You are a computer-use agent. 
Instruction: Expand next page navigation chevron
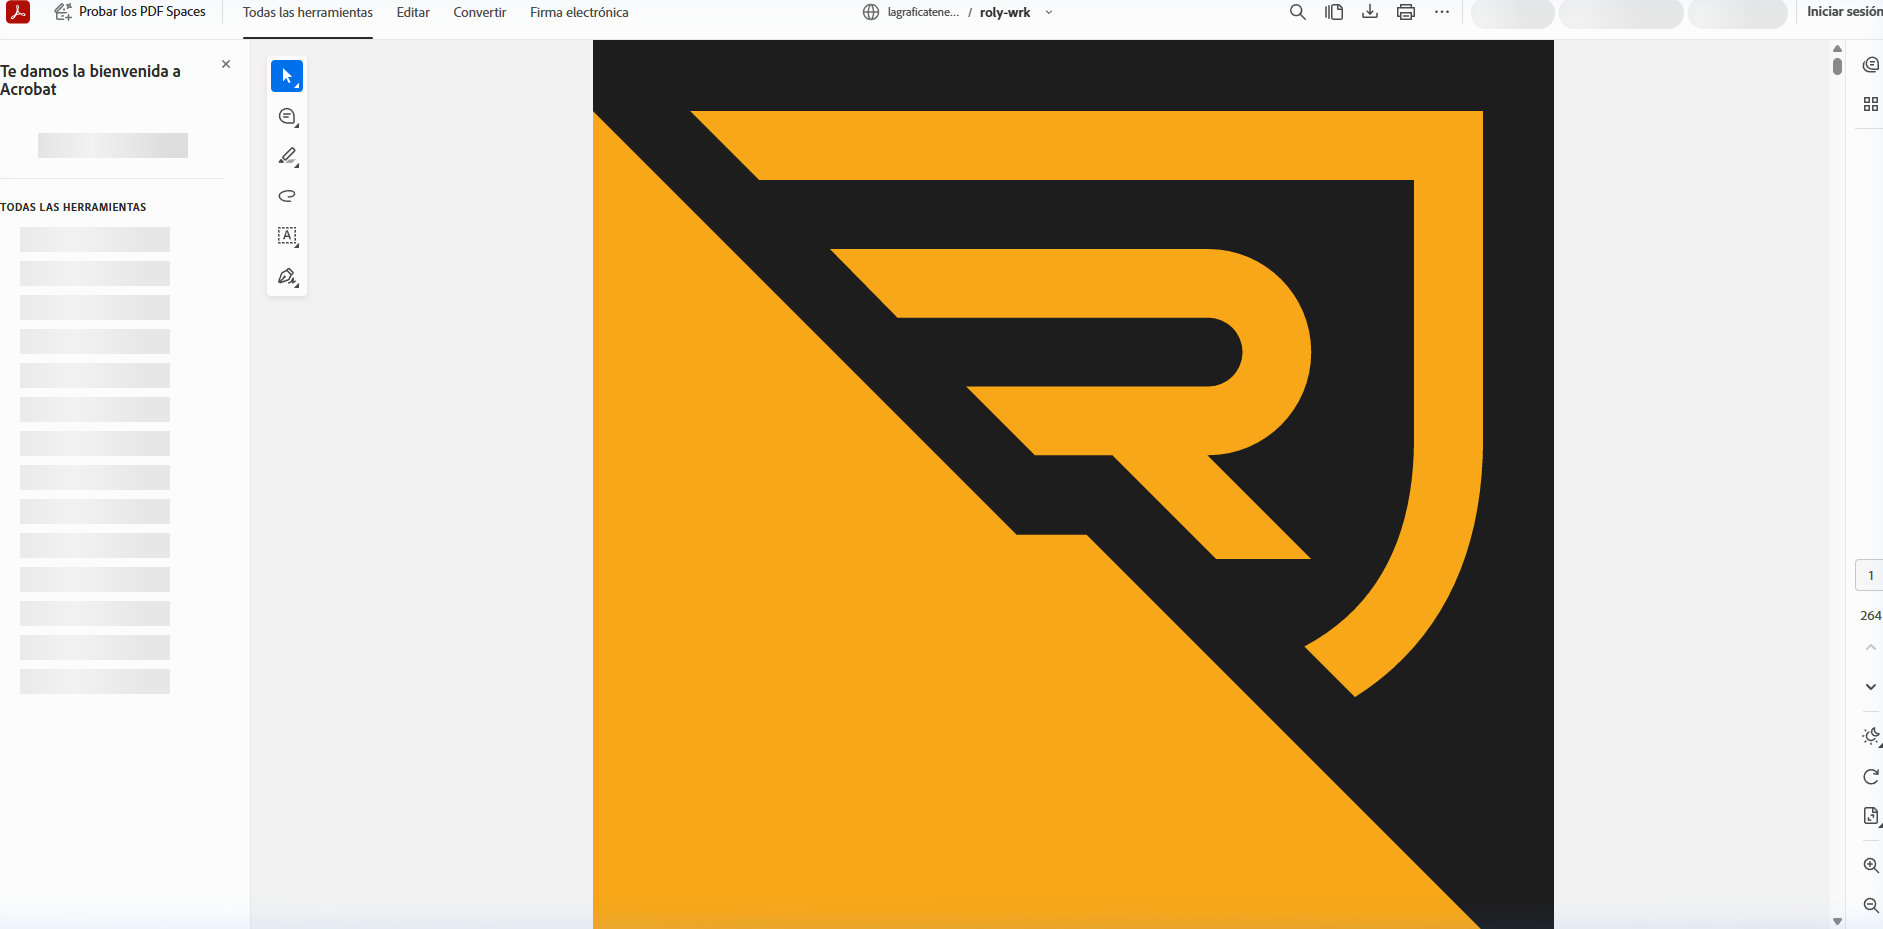pos(1871,687)
